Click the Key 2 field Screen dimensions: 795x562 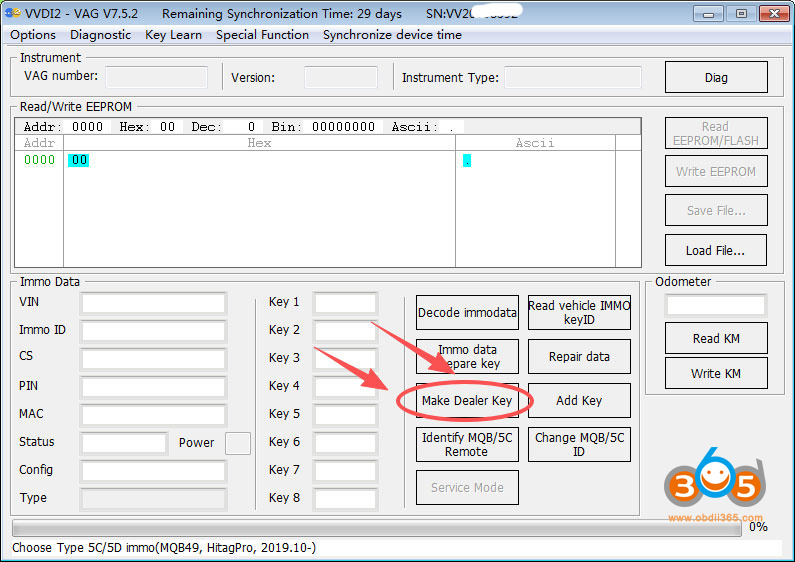click(x=345, y=331)
